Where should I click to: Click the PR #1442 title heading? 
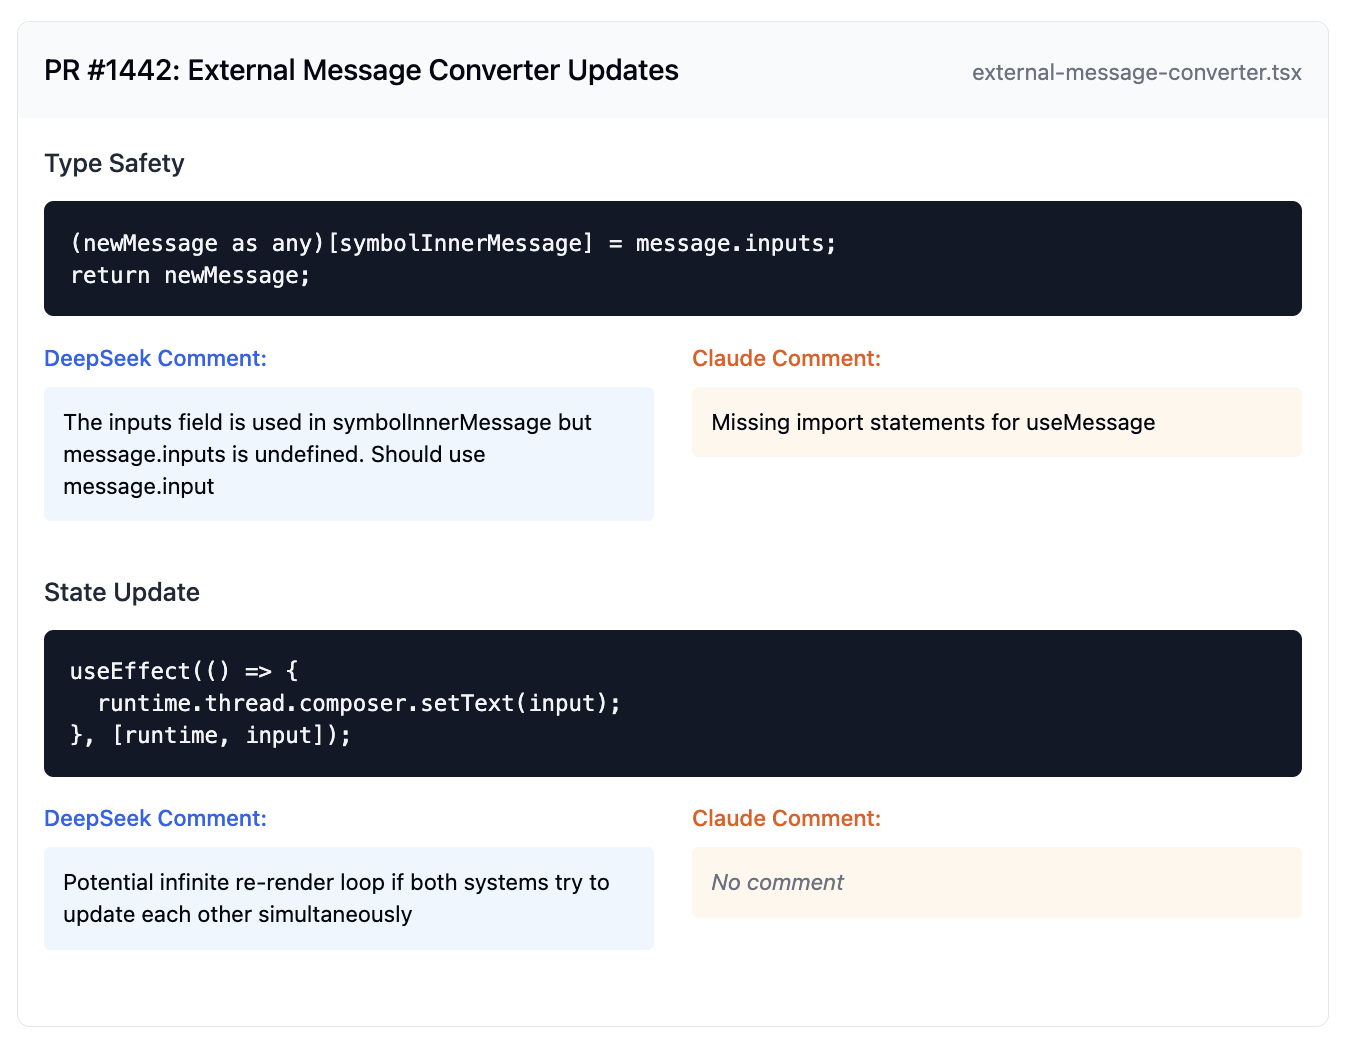(361, 71)
